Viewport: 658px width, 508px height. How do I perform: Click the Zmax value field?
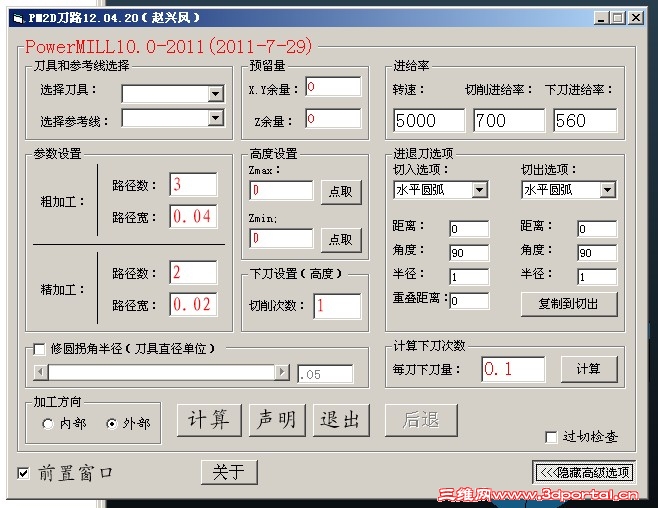pyautogui.click(x=281, y=190)
